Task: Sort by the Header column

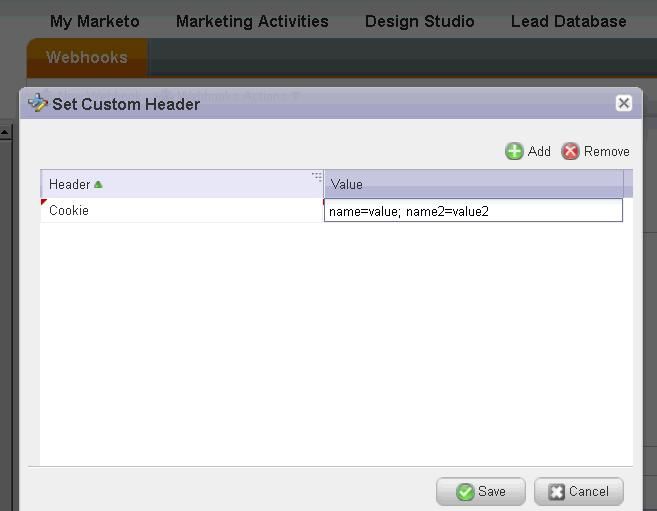Action: tap(69, 184)
